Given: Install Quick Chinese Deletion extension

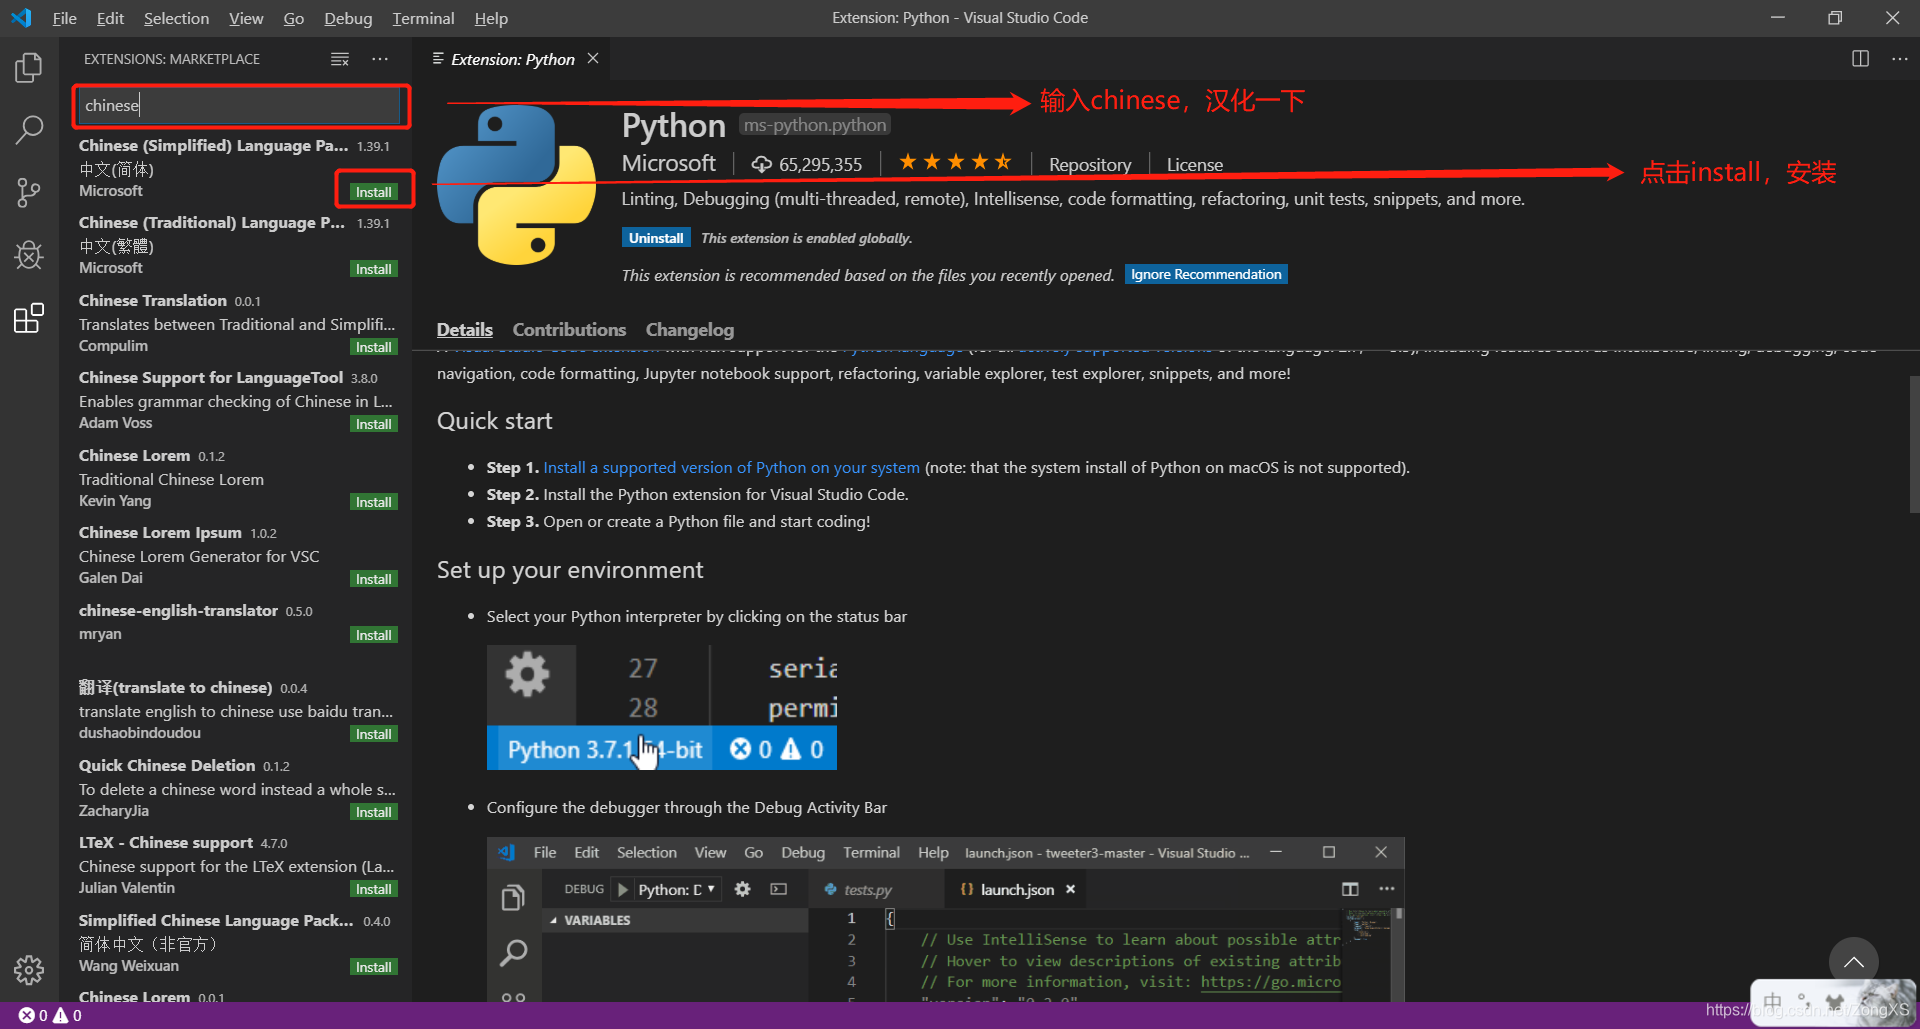Looking at the screenshot, I should click(x=373, y=812).
